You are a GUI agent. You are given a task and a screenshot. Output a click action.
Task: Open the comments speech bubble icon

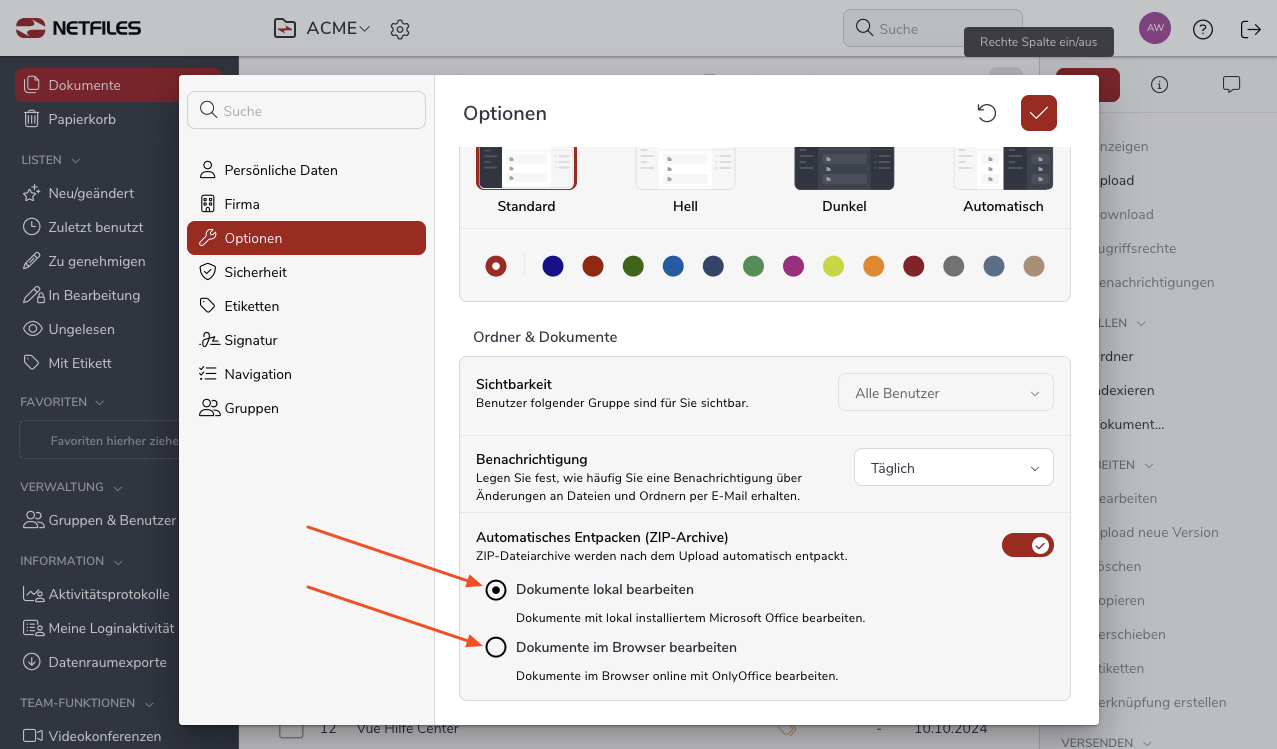[1231, 85]
